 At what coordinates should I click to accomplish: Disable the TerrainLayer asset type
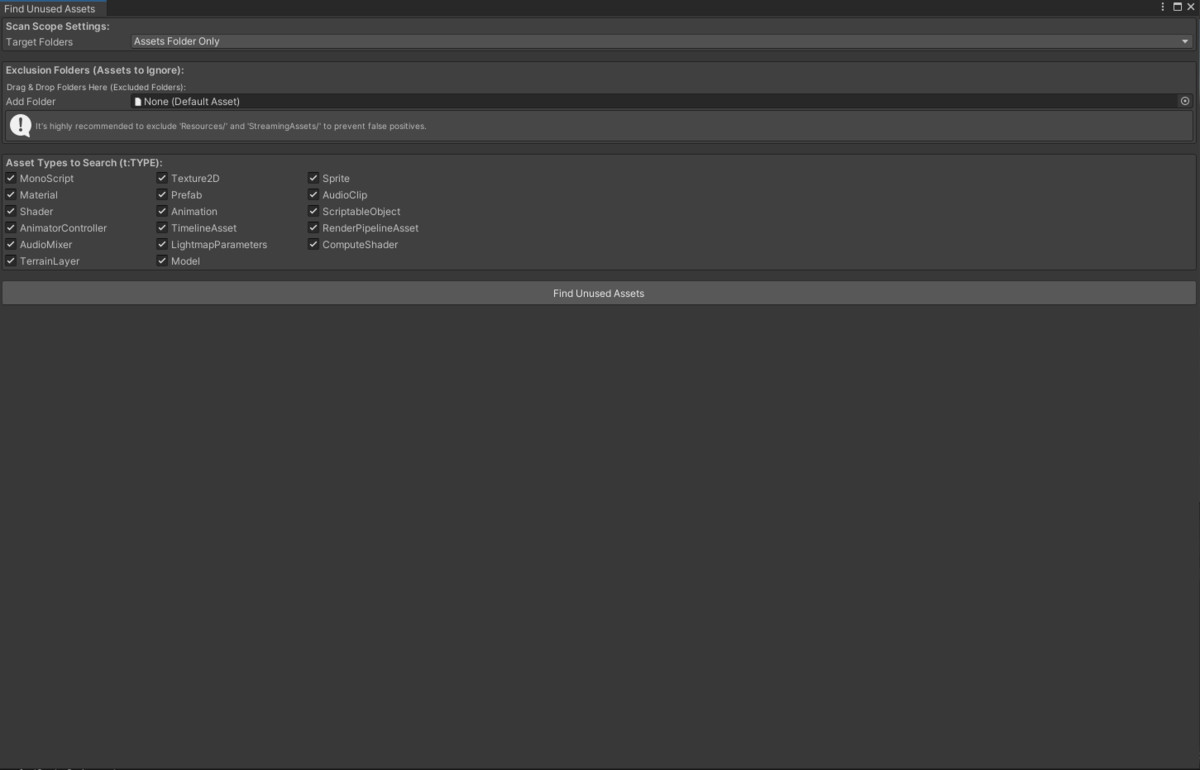click(10, 260)
